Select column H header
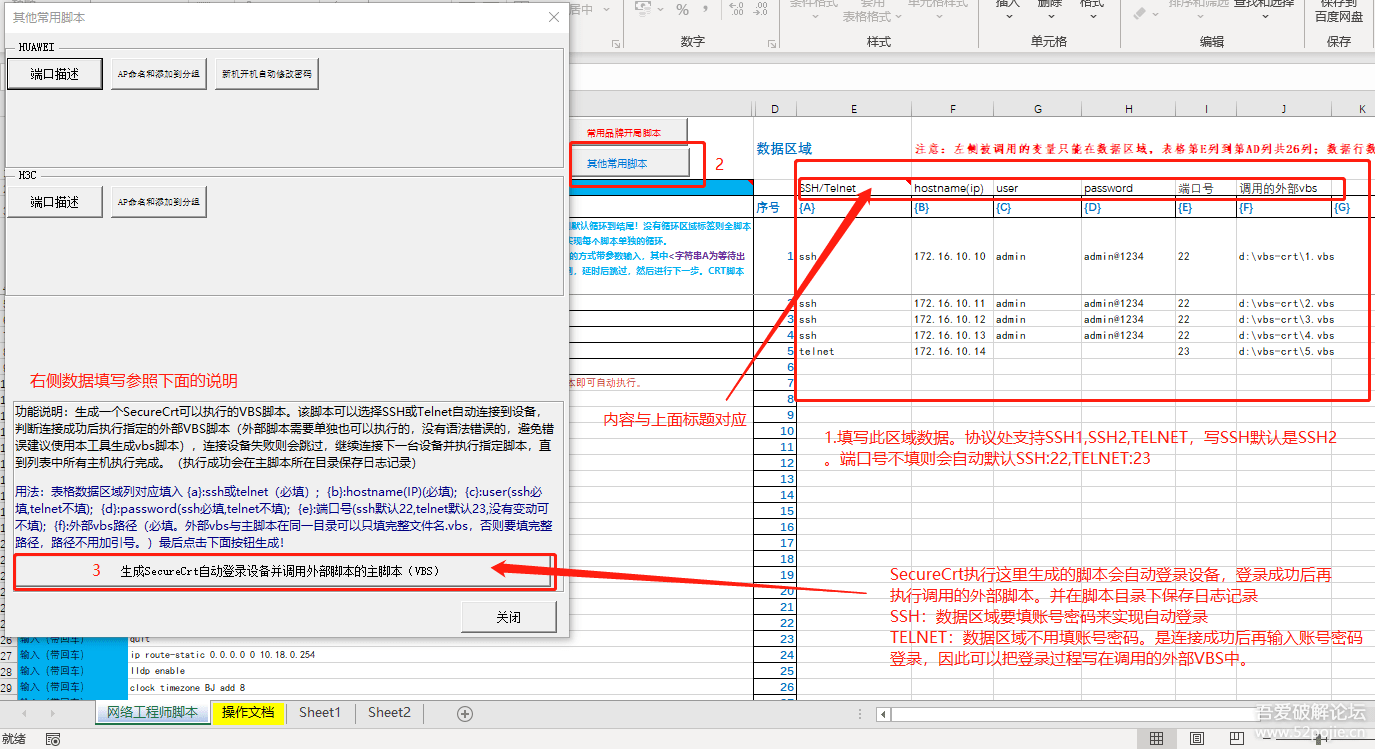The width and height of the screenshot is (1375, 749). coord(1128,108)
